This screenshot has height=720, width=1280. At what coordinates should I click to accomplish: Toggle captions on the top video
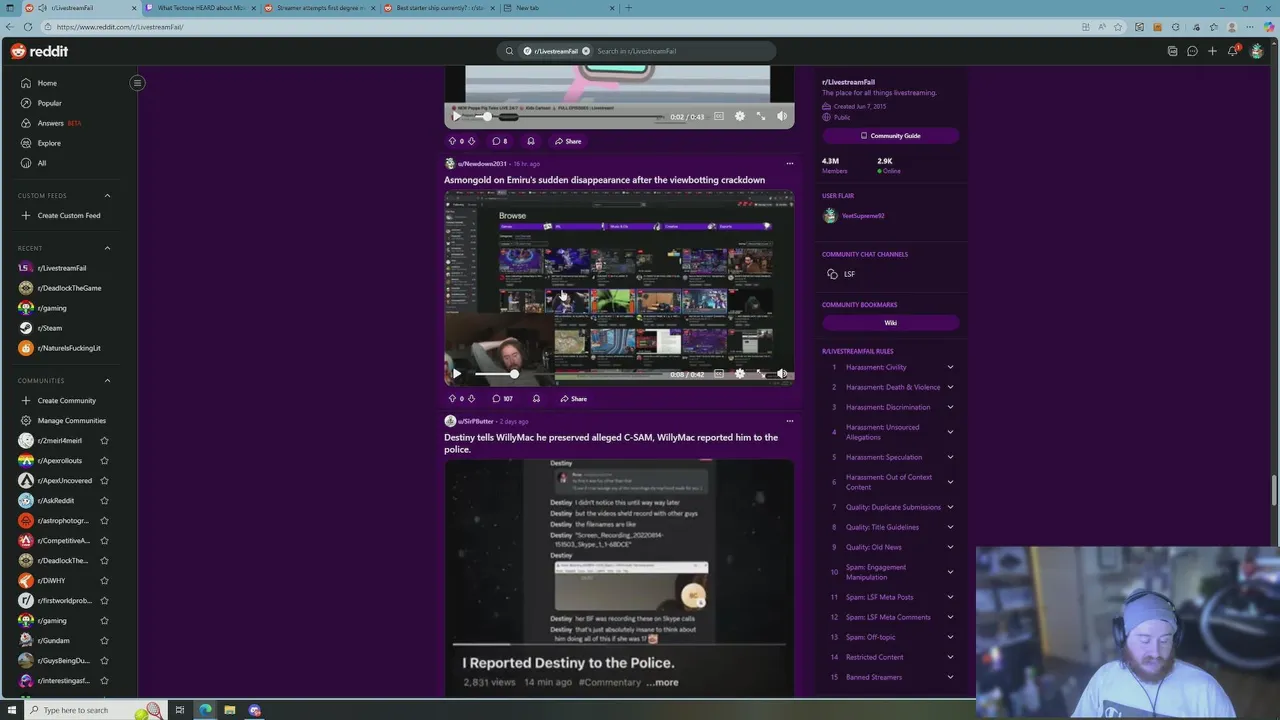[718, 116]
